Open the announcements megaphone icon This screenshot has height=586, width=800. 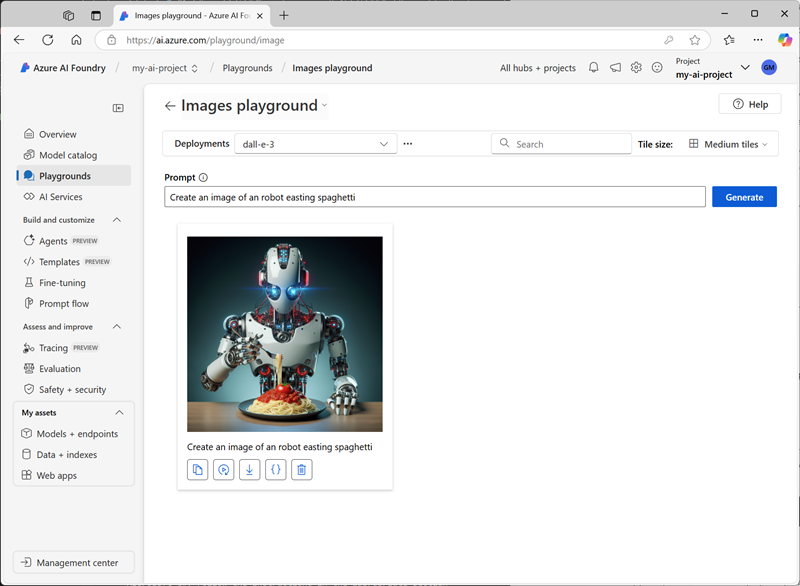pyautogui.click(x=615, y=68)
